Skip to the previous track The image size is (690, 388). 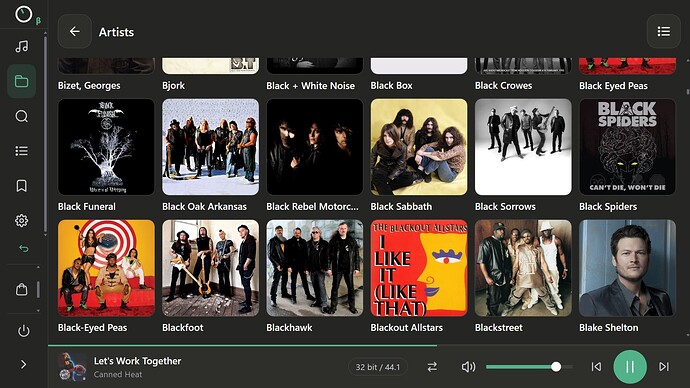(x=596, y=366)
